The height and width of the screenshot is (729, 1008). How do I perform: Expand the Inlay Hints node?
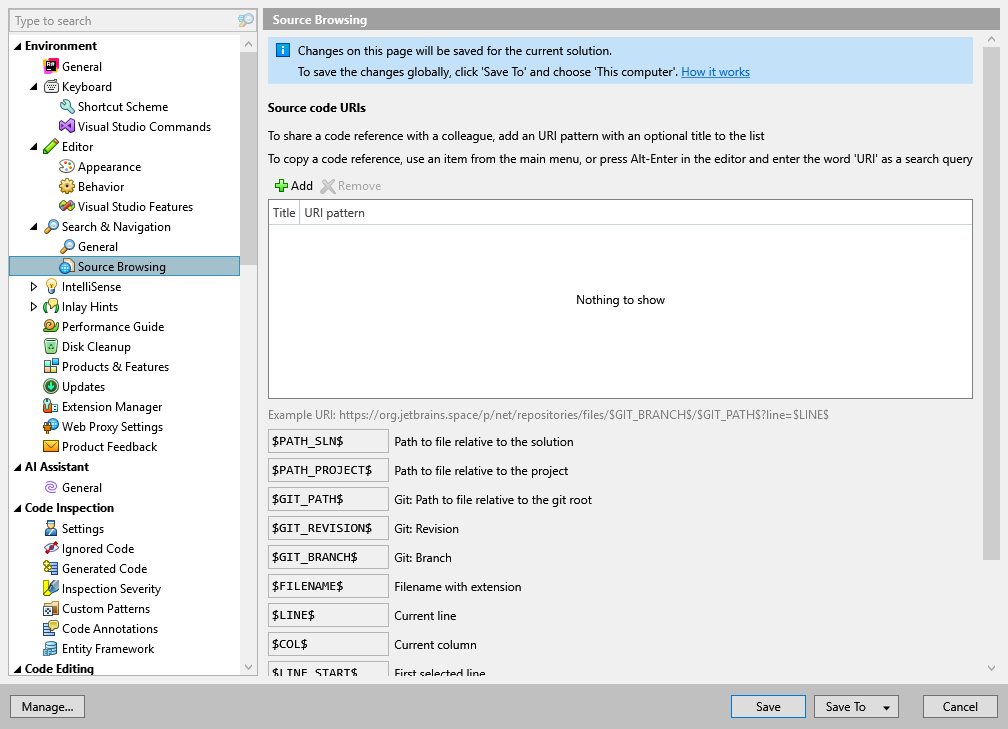click(33, 306)
